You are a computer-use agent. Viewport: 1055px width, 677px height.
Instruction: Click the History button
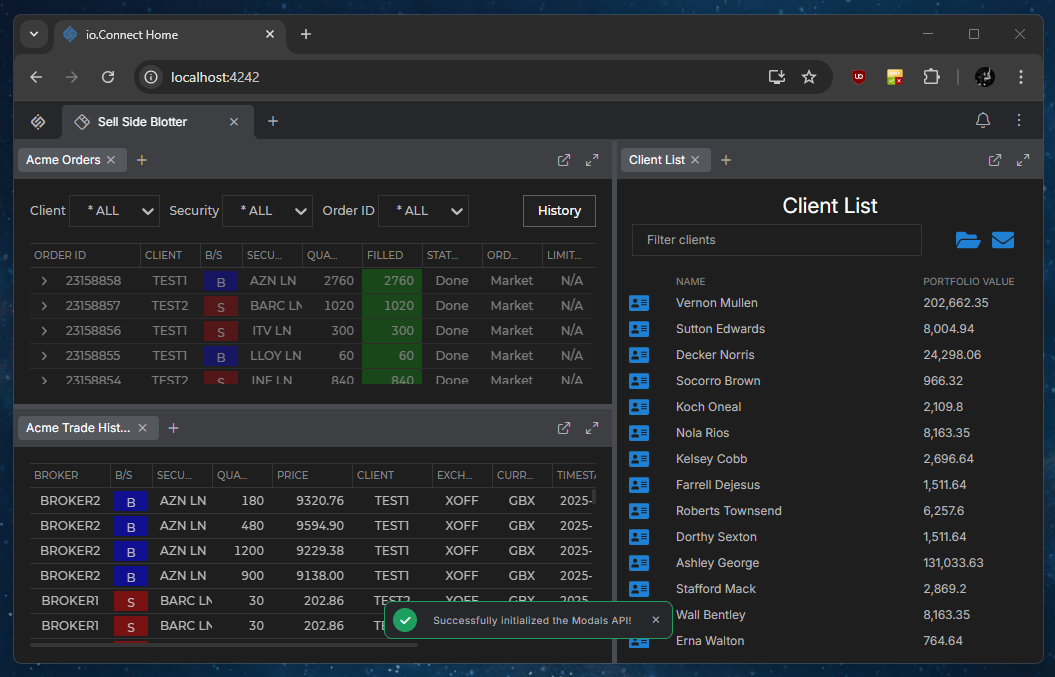tap(559, 211)
